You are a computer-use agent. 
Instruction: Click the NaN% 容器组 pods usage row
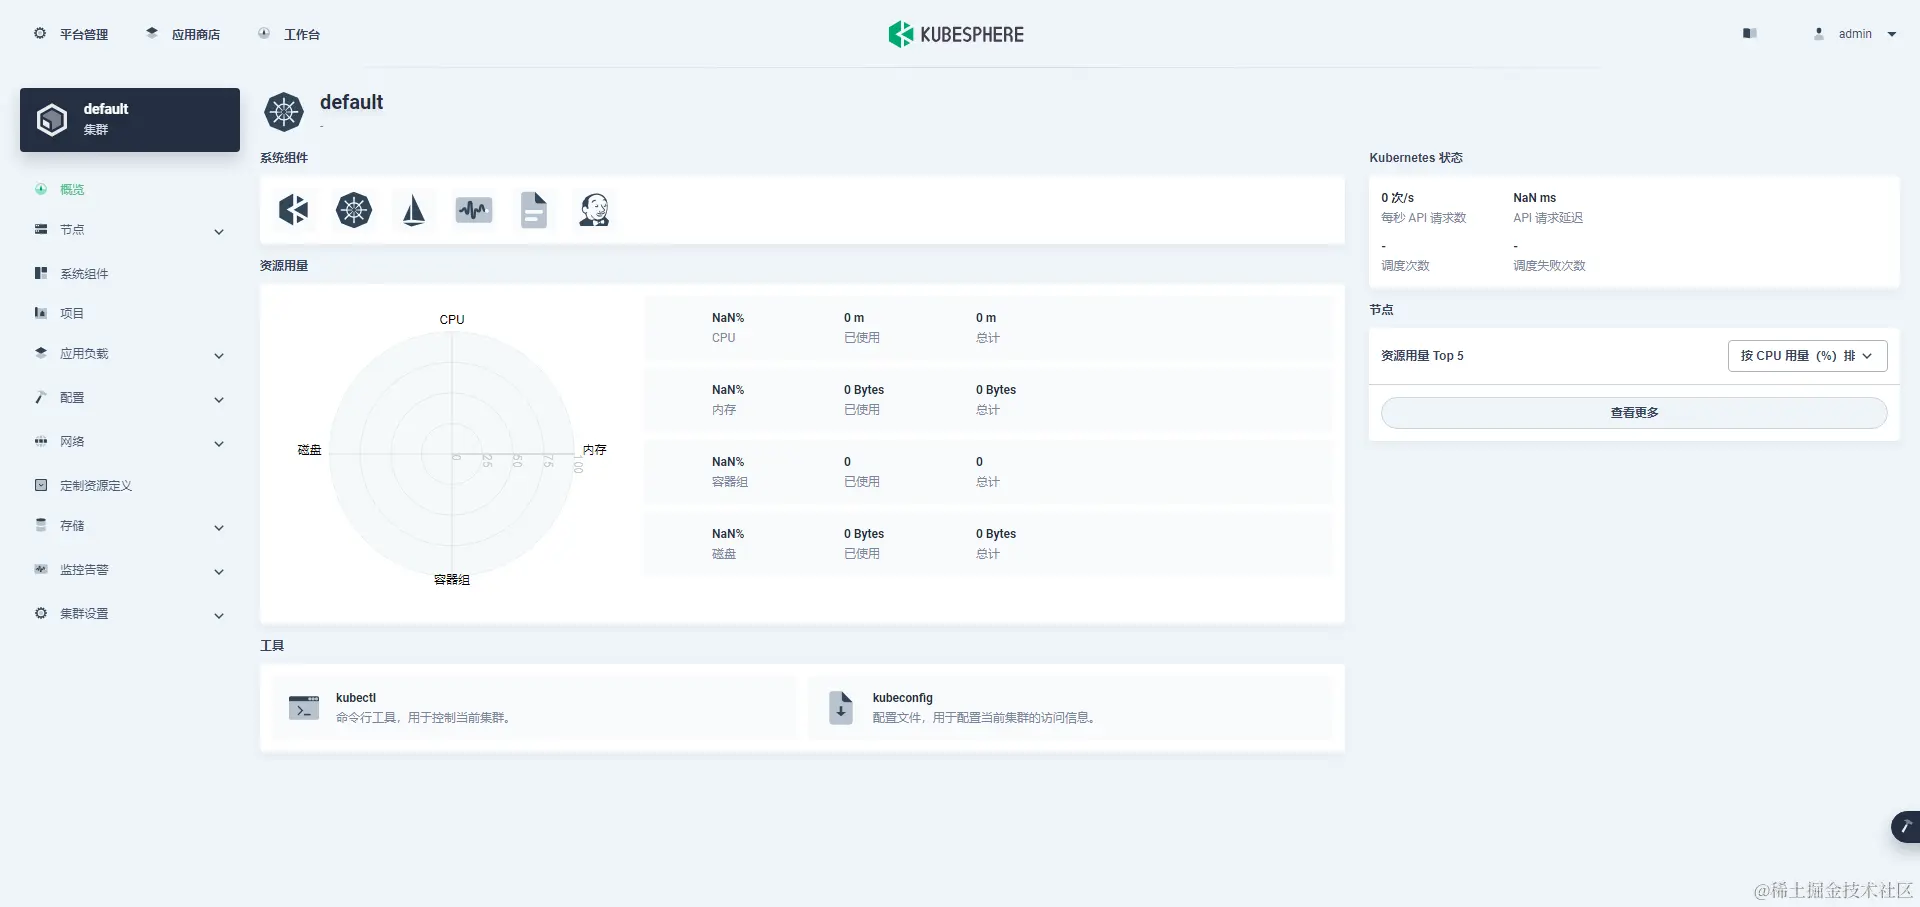click(x=988, y=472)
